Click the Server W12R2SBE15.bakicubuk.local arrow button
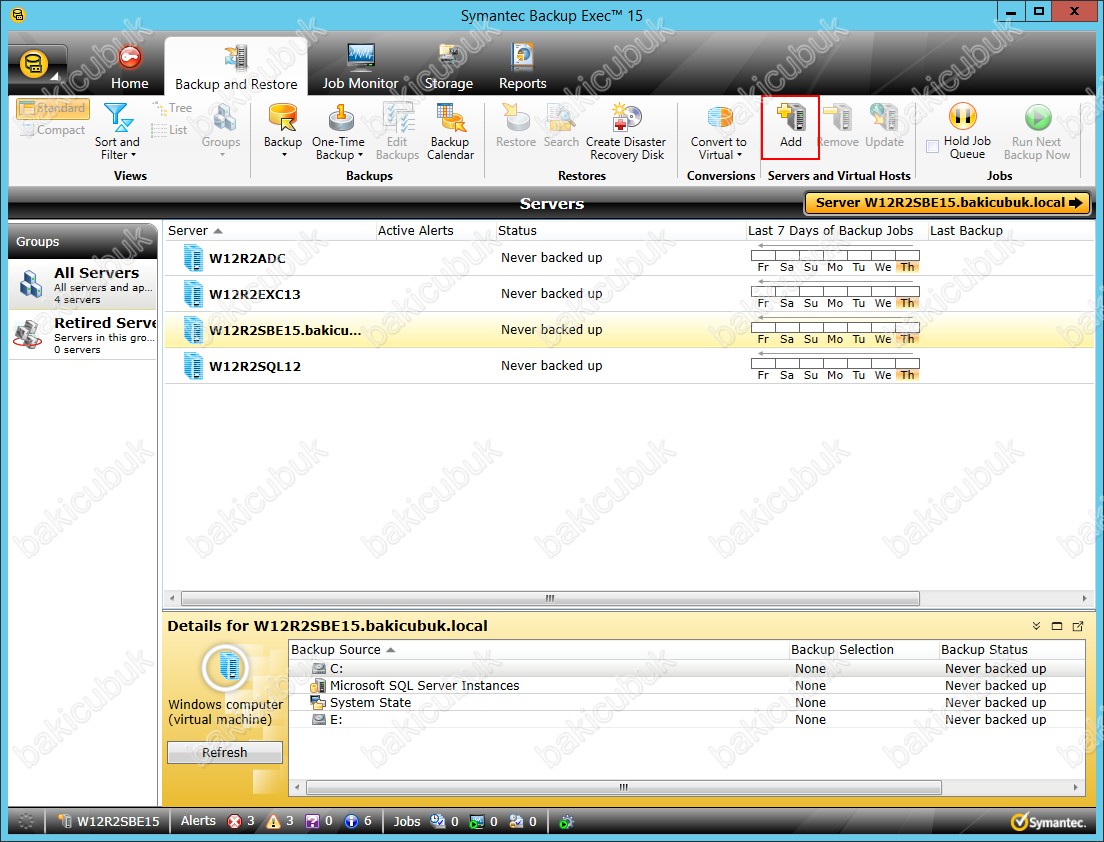The width and height of the screenshot is (1104, 842). 948,203
